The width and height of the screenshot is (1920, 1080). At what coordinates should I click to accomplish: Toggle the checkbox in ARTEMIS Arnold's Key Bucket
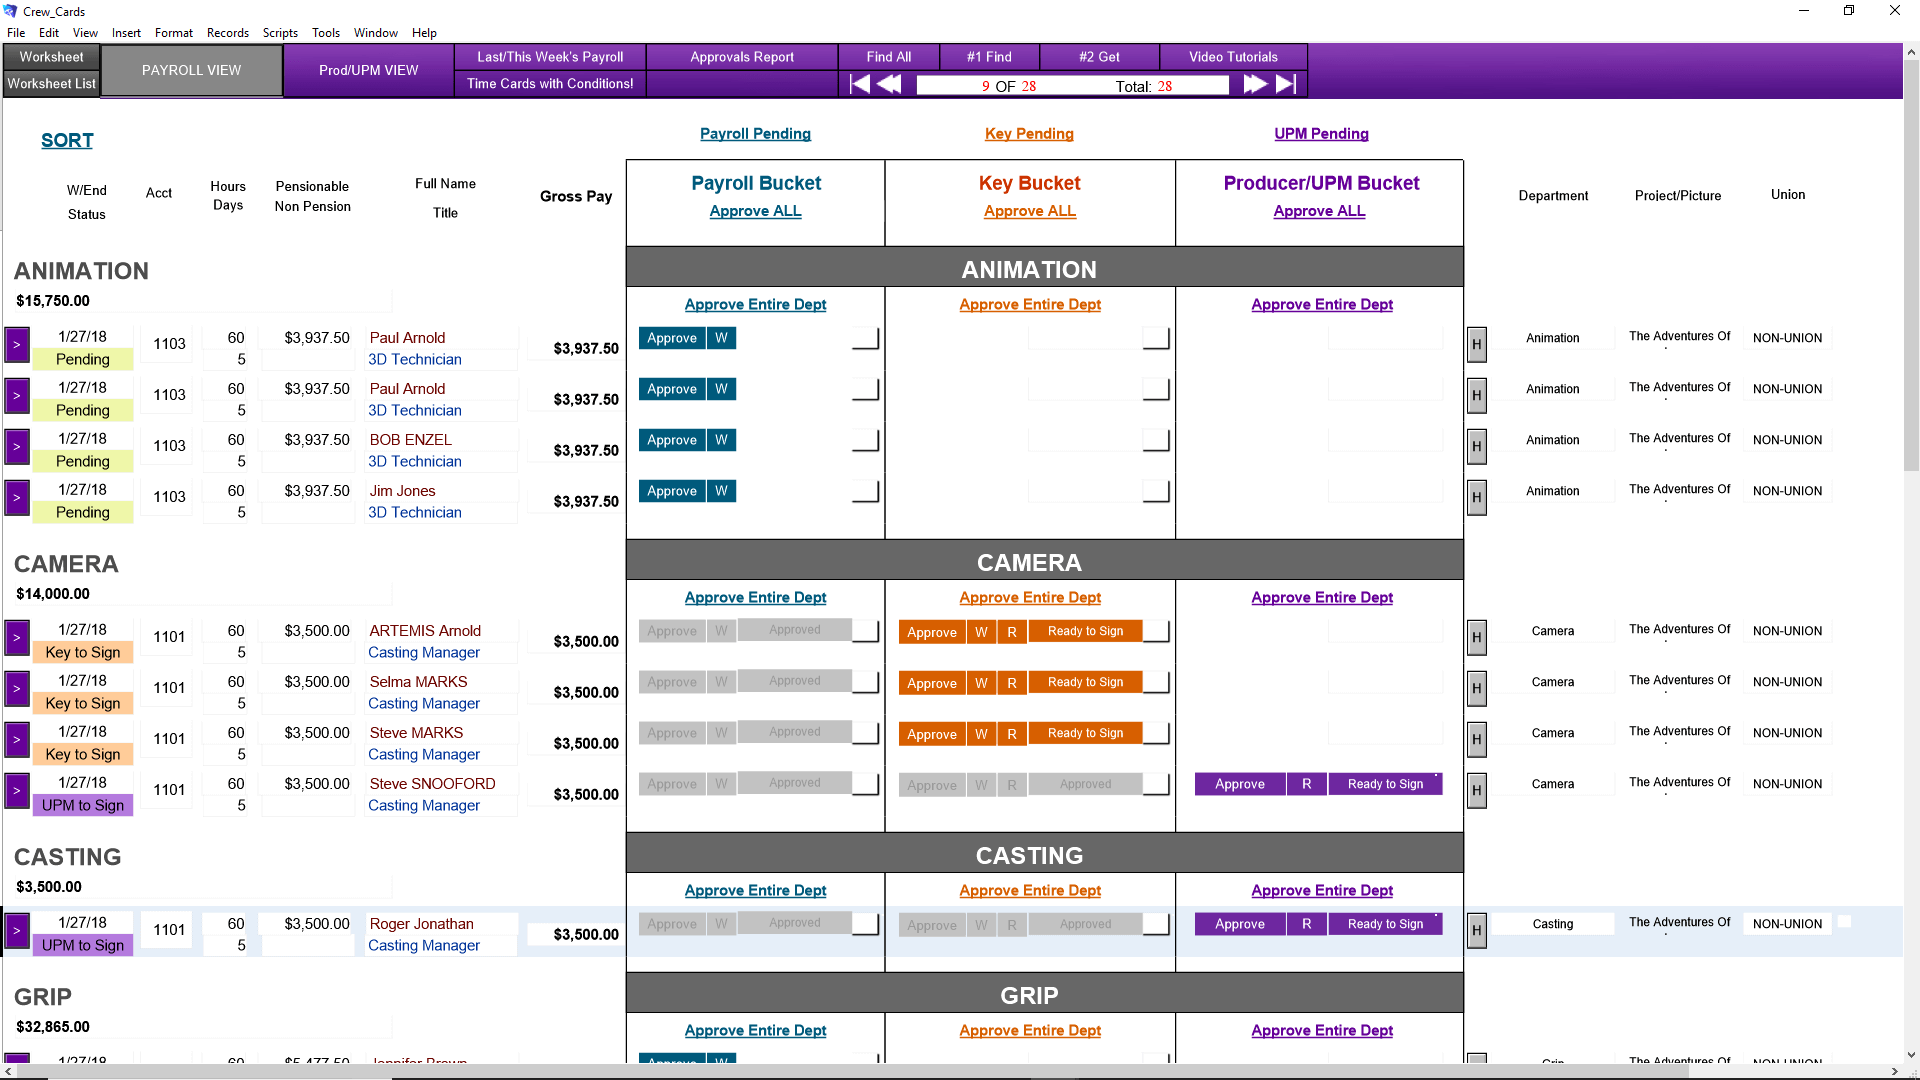pyautogui.click(x=1156, y=631)
